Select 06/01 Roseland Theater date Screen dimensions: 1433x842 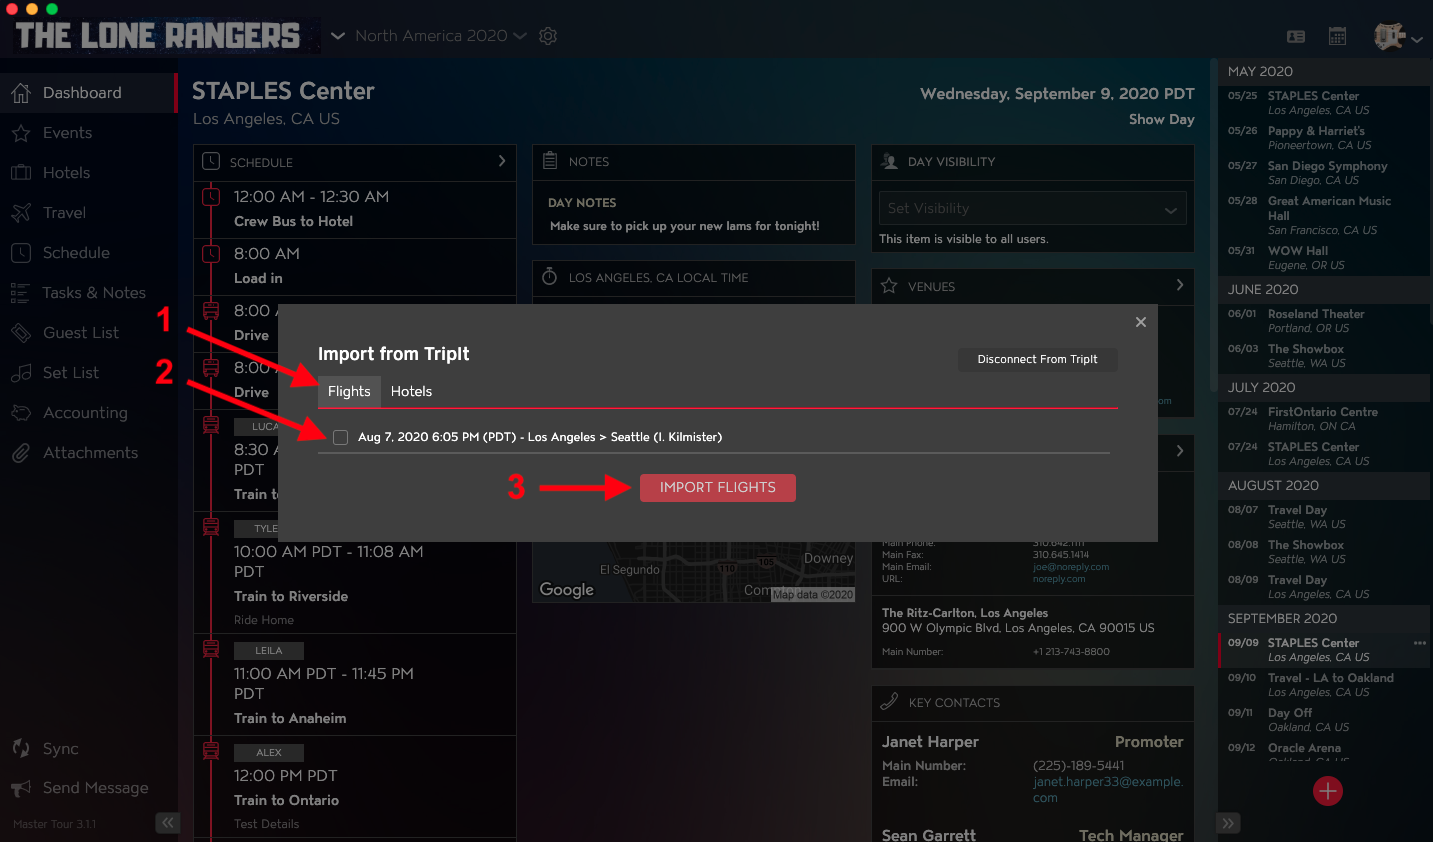pyautogui.click(x=1323, y=321)
